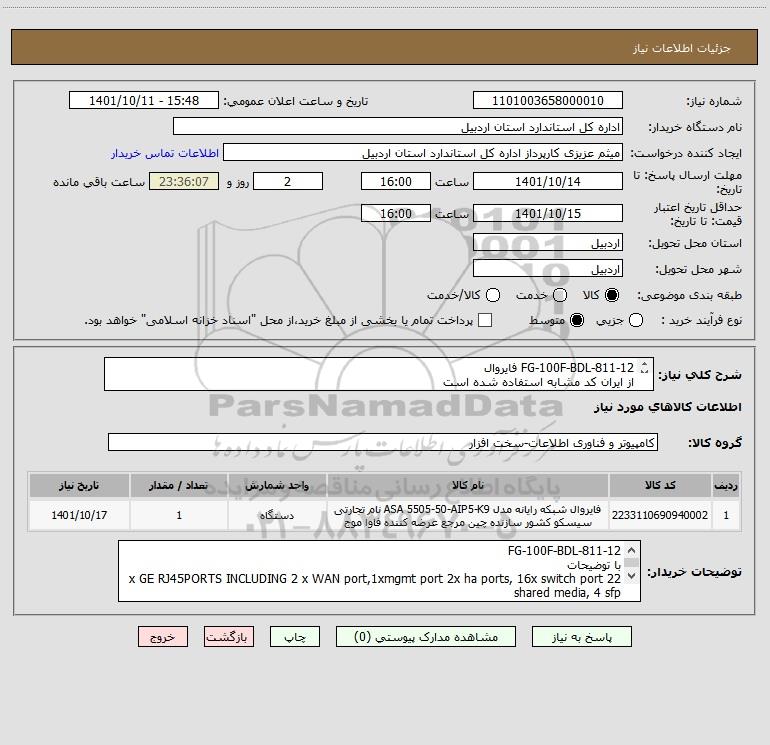Click the remaining time countdown 23:36:07
770x745 pixels.
coord(184,182)
